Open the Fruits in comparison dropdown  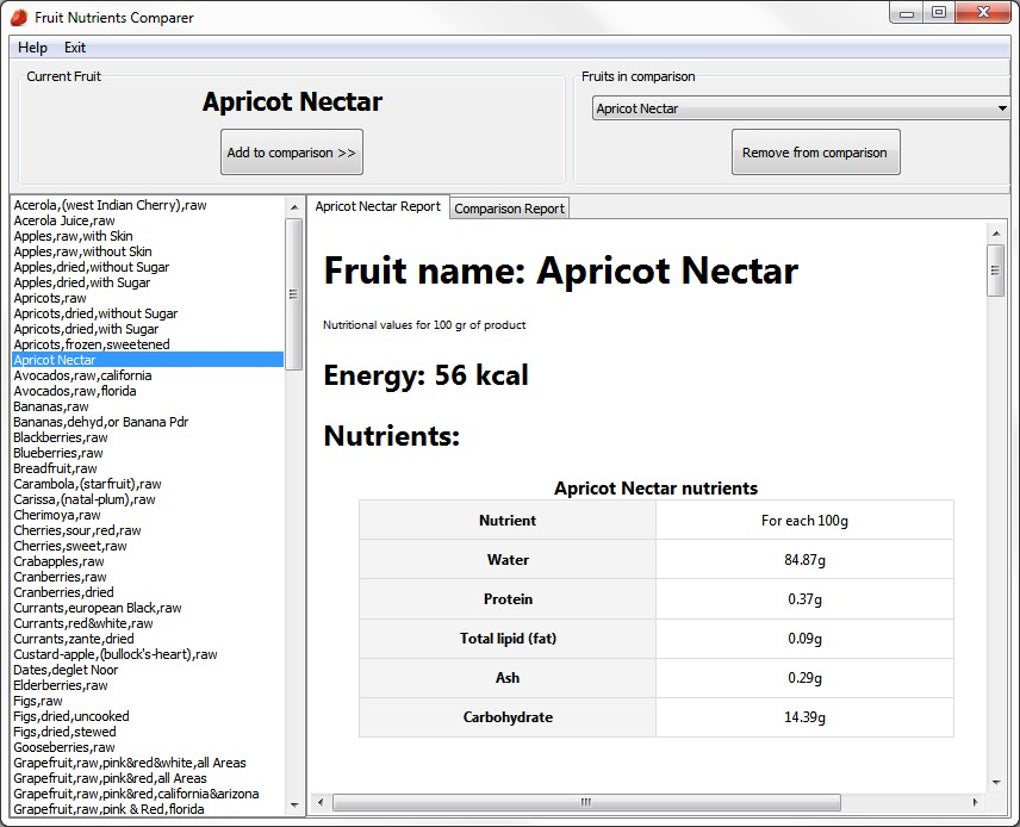[x=801, y=109]
